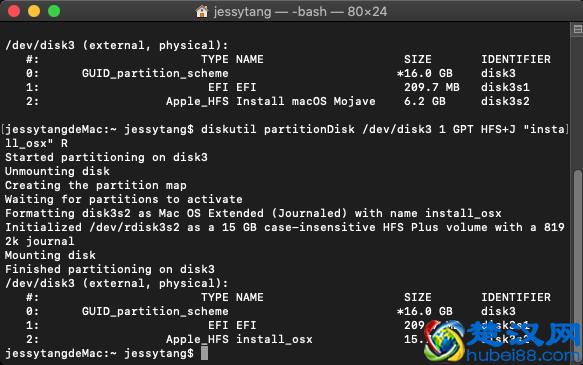
Task: Click first '/dev/disk3 (external, physical):' header
Action: tap(116, 45)
